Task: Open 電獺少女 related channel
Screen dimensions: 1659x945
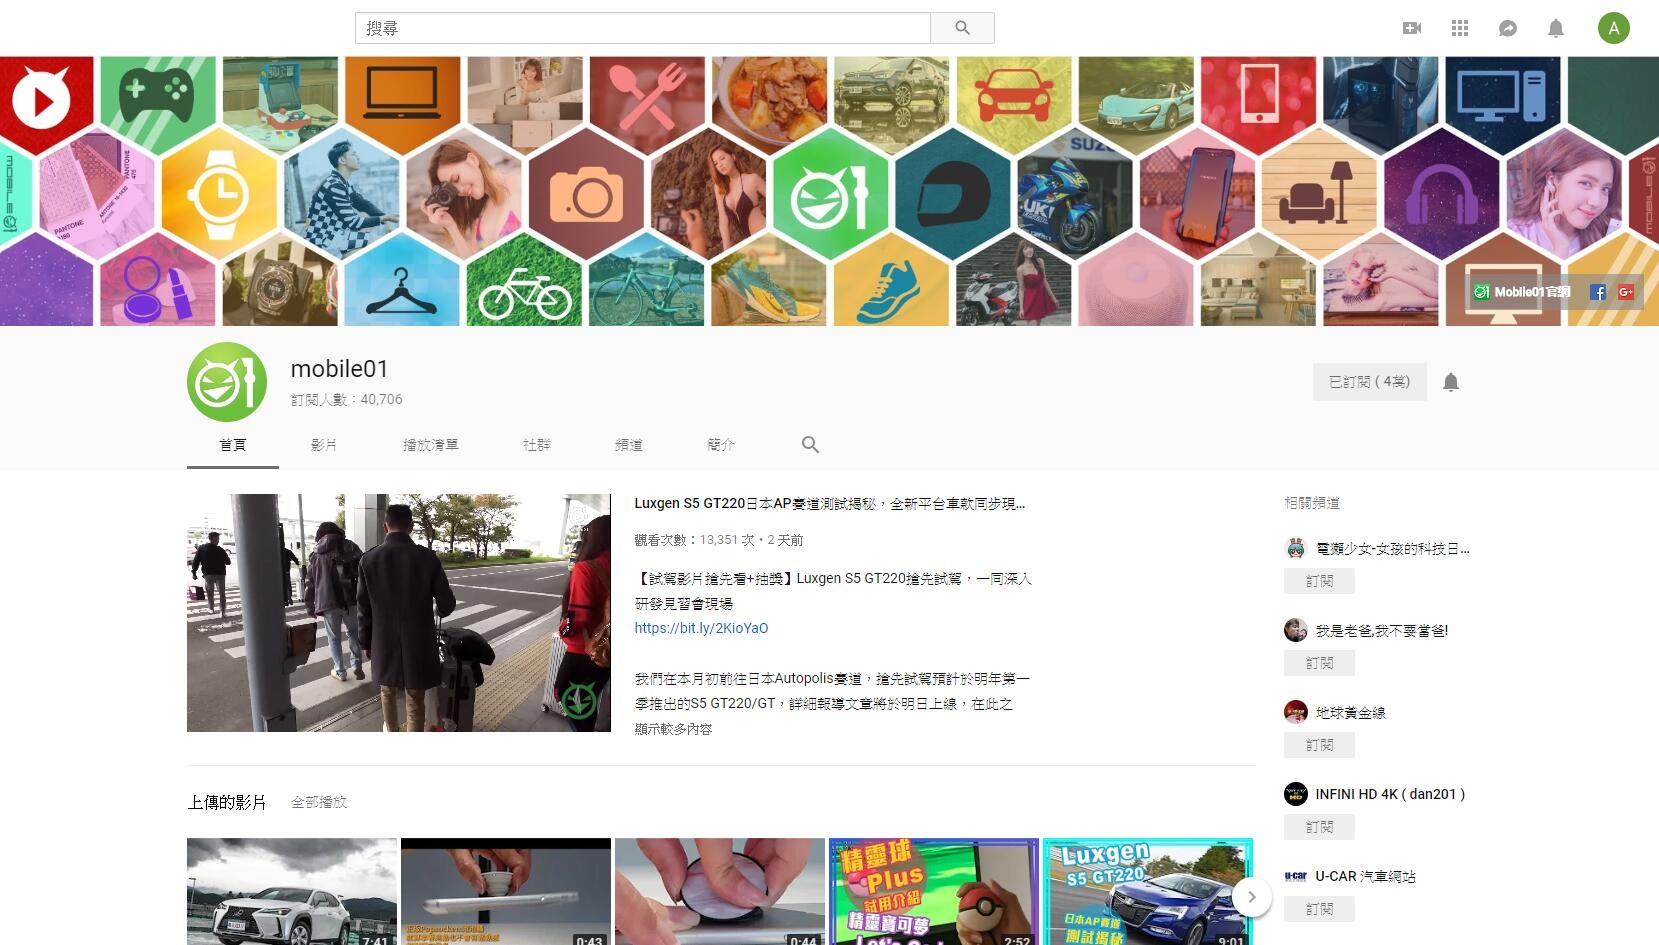Action: click(x=1392, y=549)
